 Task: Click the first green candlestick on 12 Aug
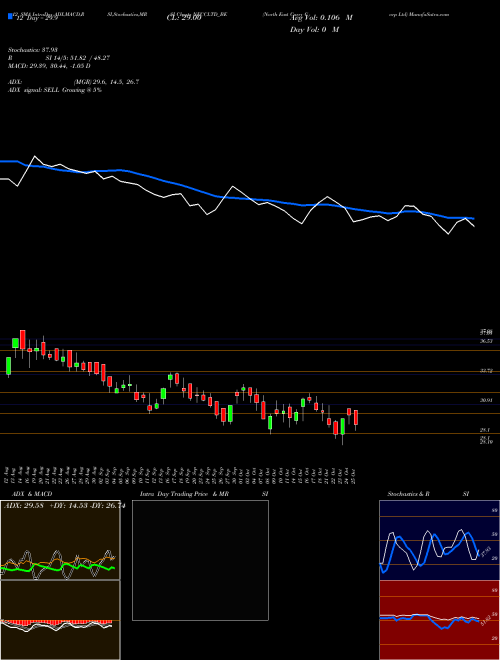coord(8,366)
